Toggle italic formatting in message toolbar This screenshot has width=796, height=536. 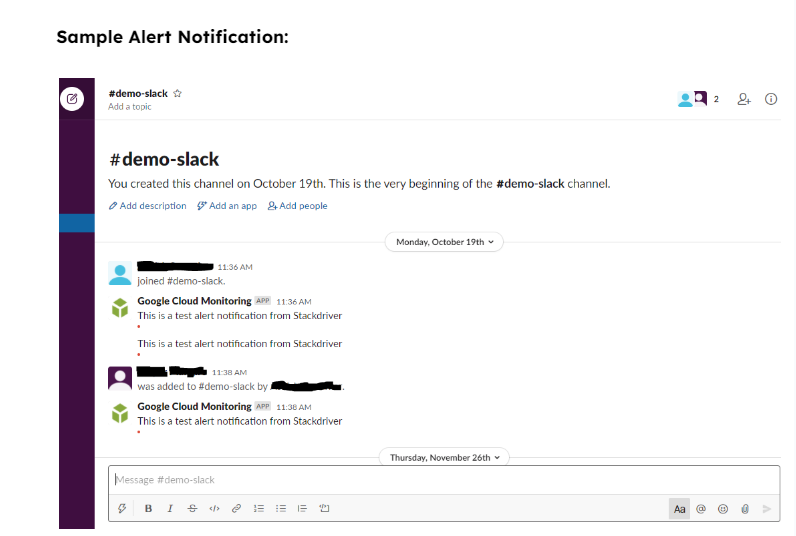[170, 509]
